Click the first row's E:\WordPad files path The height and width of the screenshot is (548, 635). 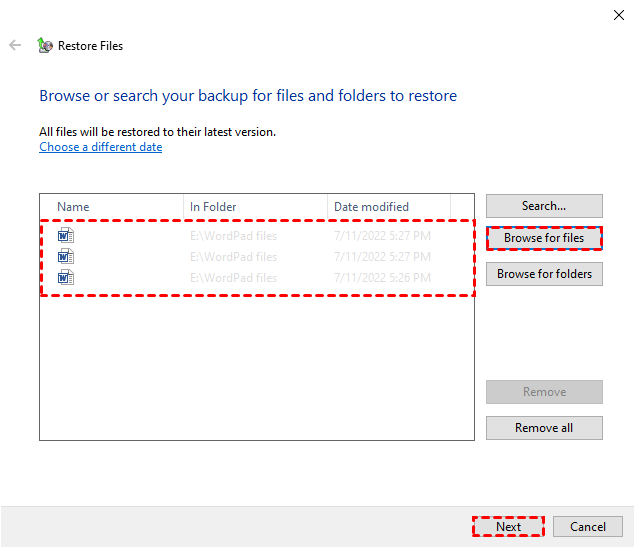point(234,236)
